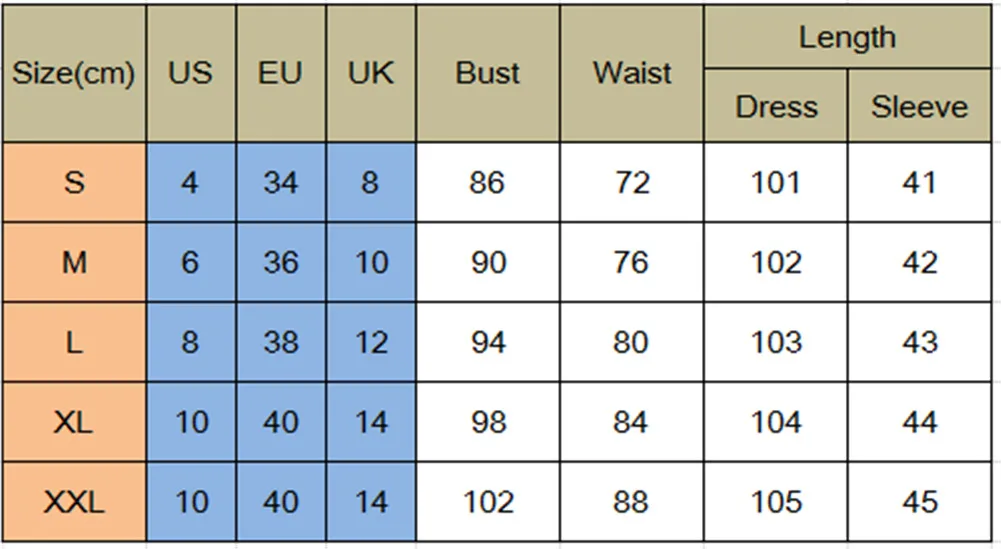Click the orange S size cell

click(x=74, y=182)
